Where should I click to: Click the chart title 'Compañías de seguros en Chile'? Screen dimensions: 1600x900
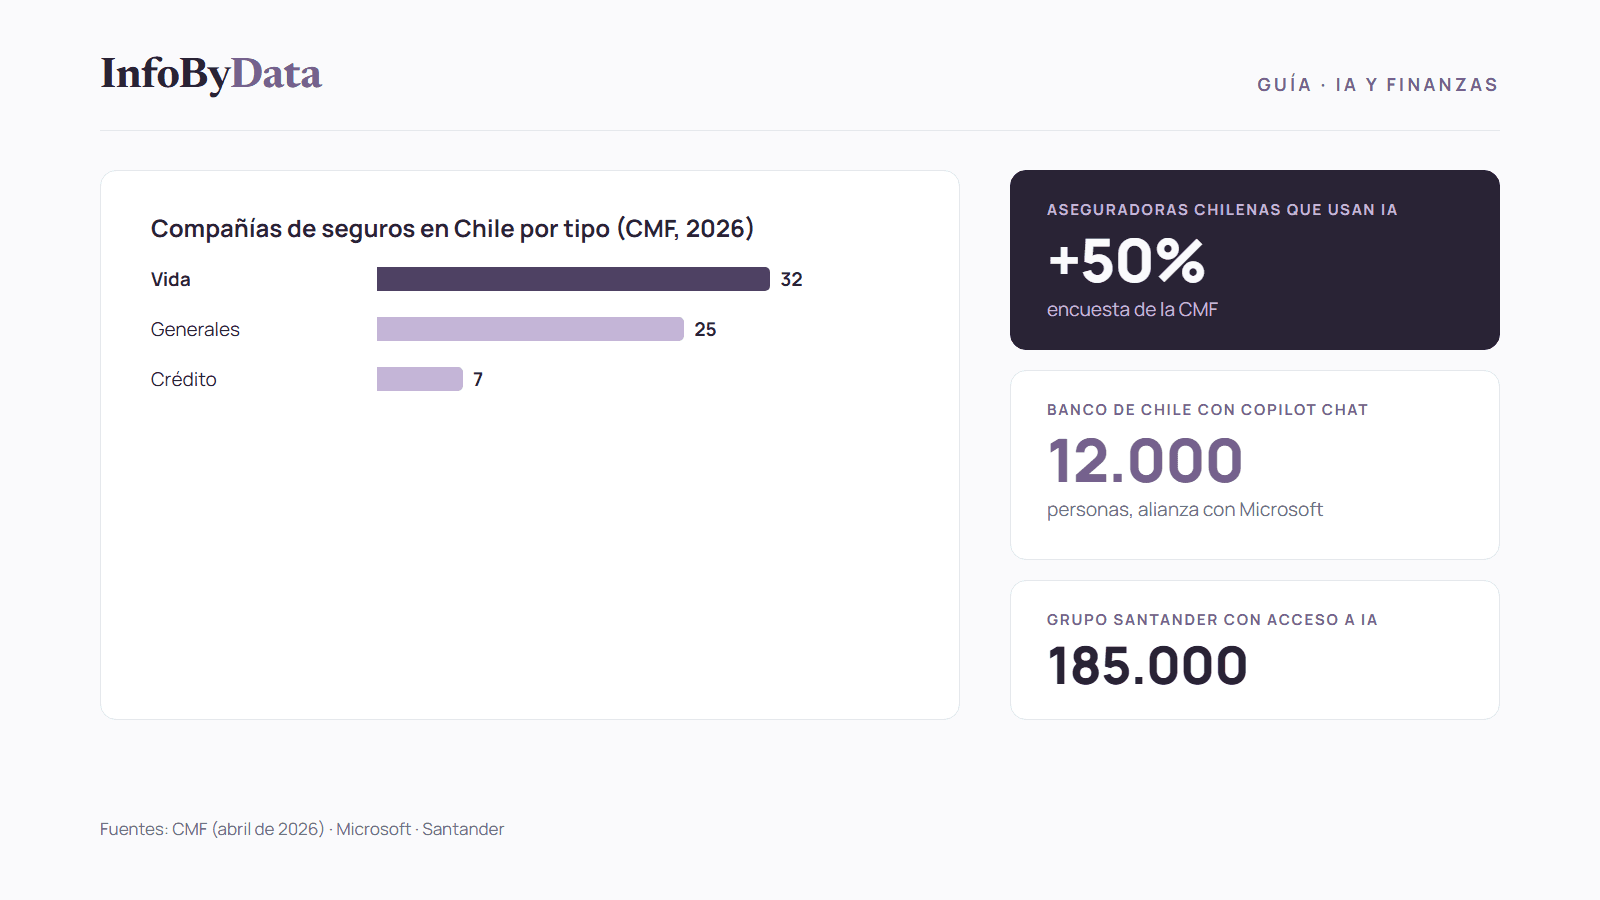tap(452, 229)
